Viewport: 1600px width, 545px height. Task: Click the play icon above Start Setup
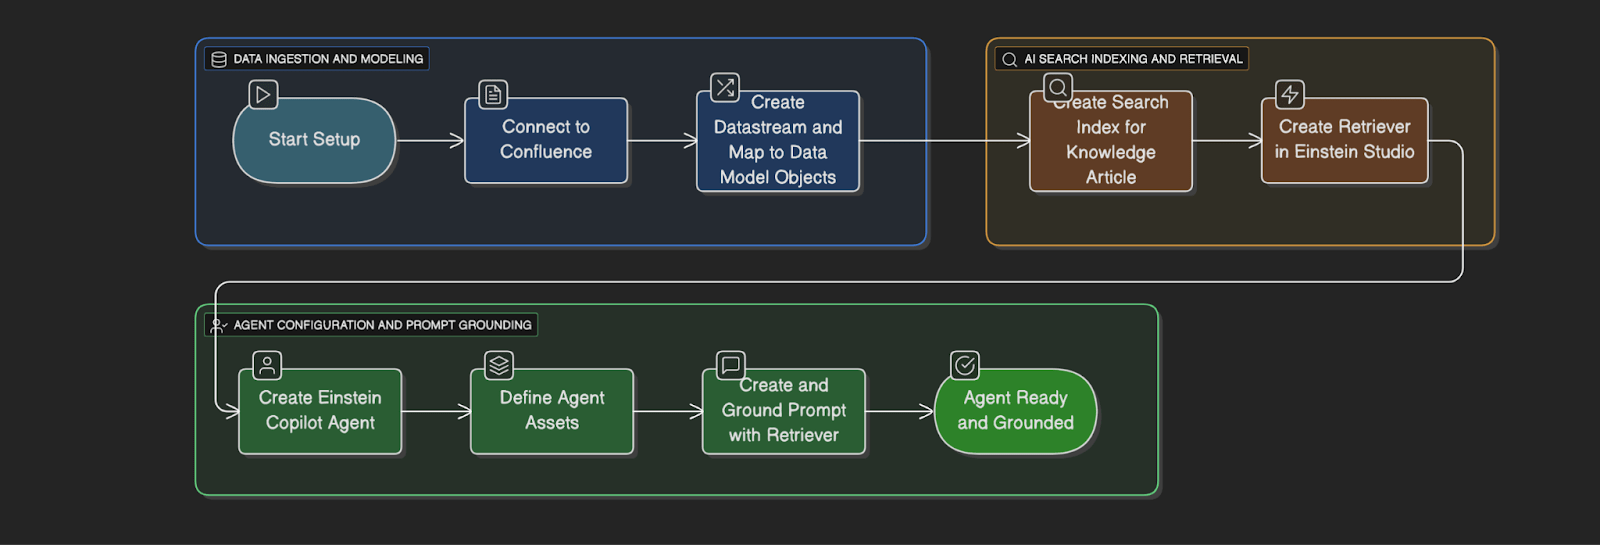tap(263, 95)
